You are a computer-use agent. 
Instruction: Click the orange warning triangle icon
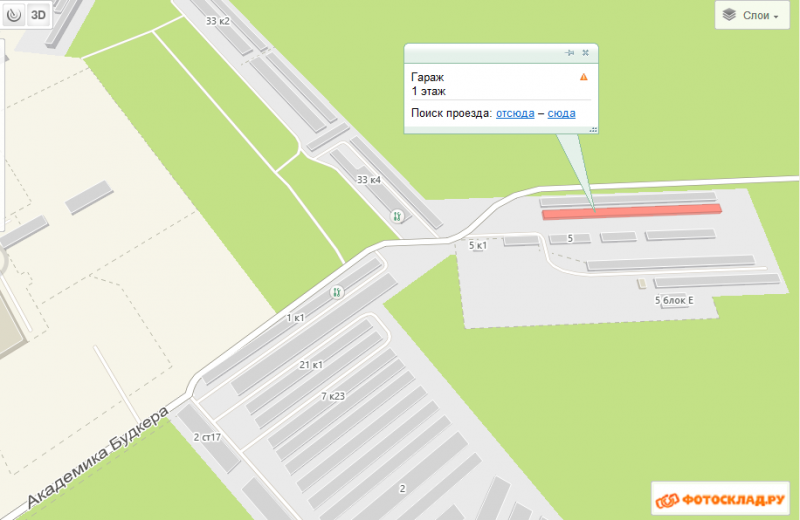click(x=584, y=77)
